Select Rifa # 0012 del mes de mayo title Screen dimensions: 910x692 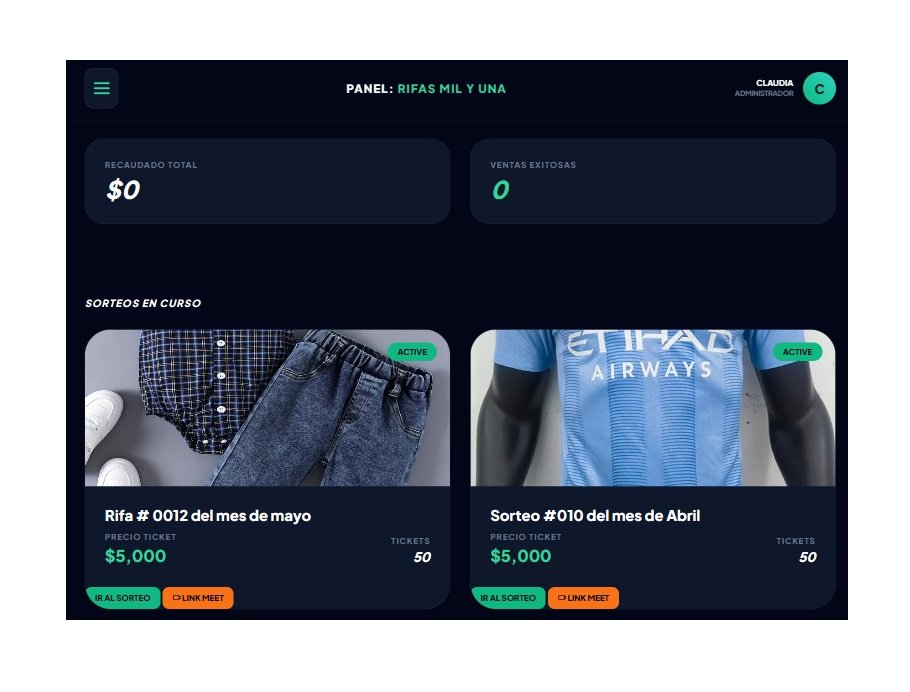208,516
